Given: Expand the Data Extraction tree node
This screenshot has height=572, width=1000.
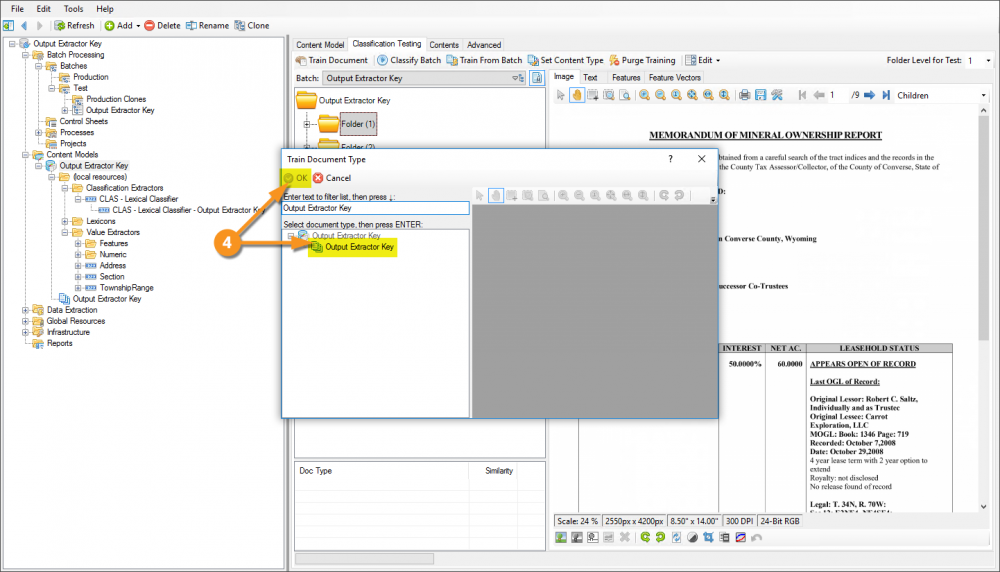Looking at the screenshot, I should (x=25, y=310).
